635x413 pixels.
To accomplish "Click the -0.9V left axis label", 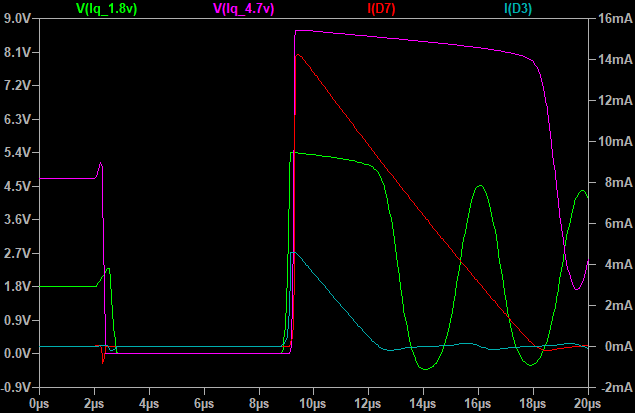I will [x=16, y=387].
